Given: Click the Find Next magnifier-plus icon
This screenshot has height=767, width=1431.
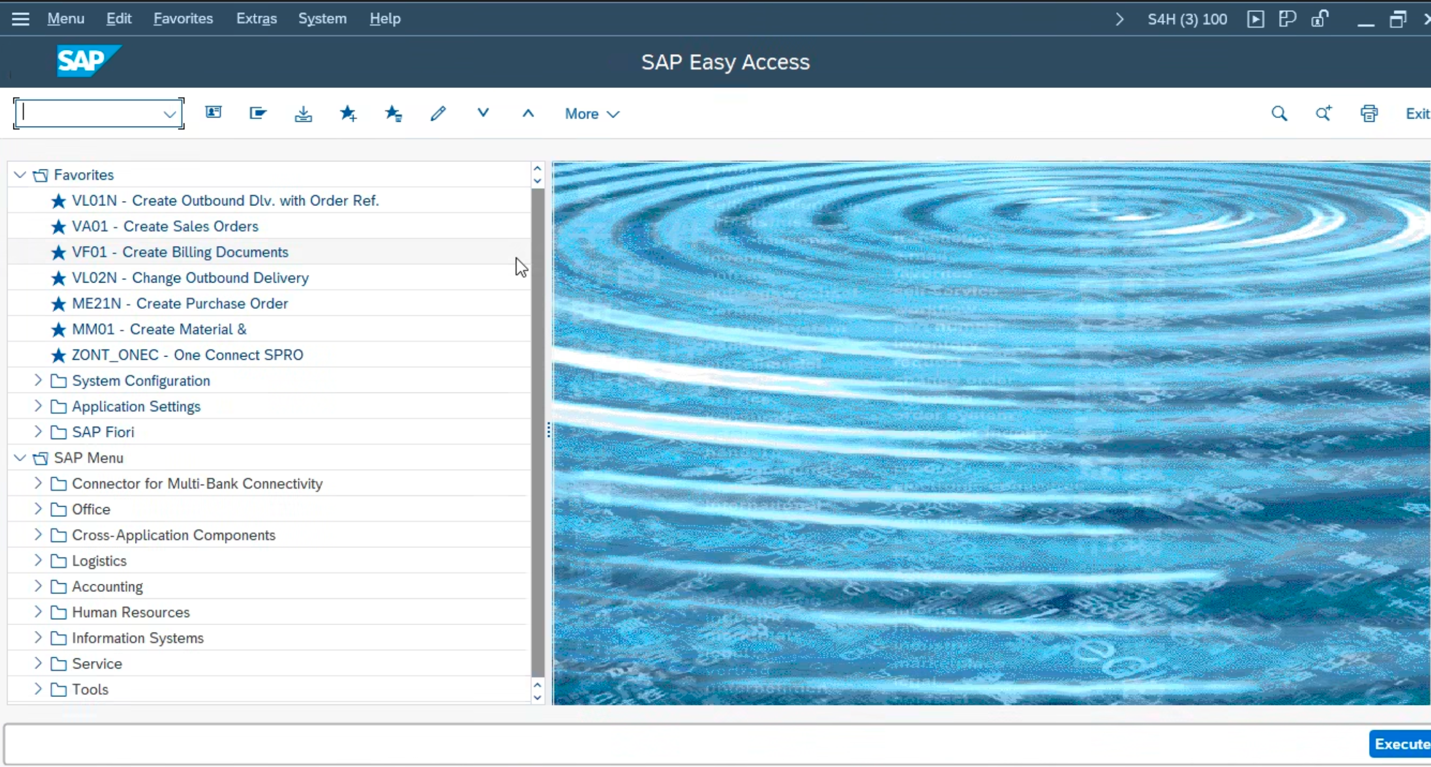Looking at the screenshot, I should (1323, 114).
